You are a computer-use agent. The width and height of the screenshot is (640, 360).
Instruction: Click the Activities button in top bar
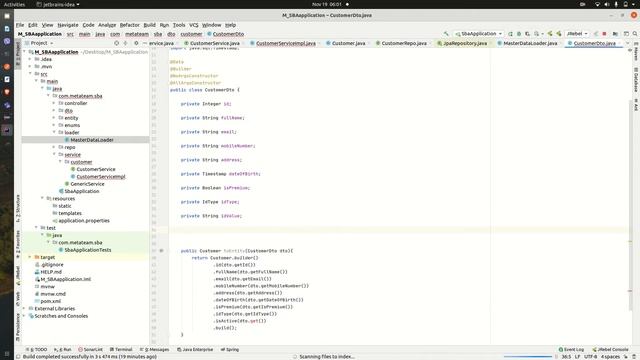pos(14,4)
